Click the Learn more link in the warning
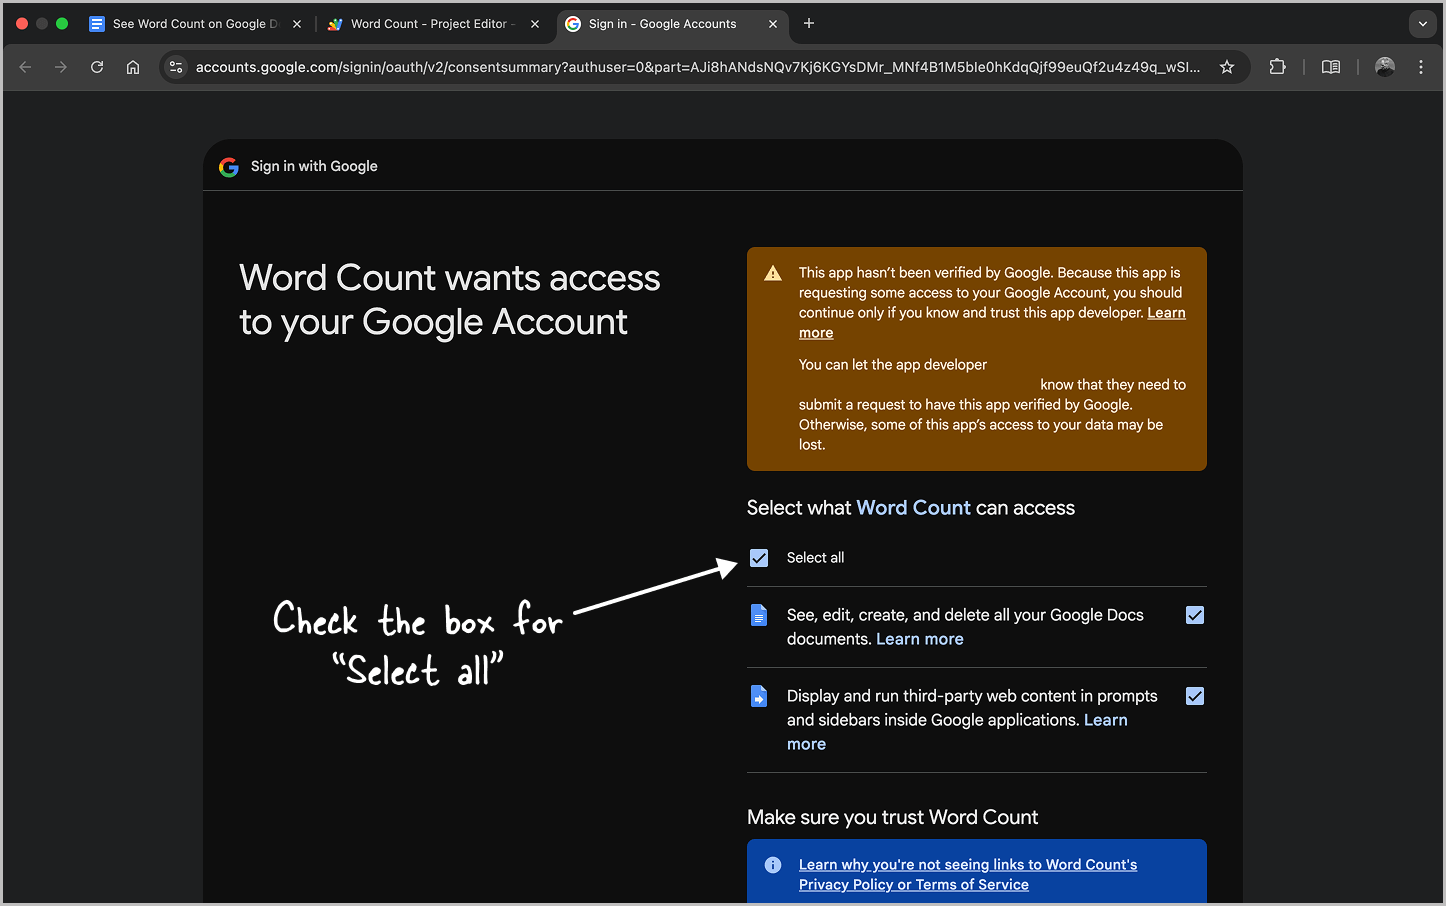The image size is (1446, 906). click(1166, 312)
